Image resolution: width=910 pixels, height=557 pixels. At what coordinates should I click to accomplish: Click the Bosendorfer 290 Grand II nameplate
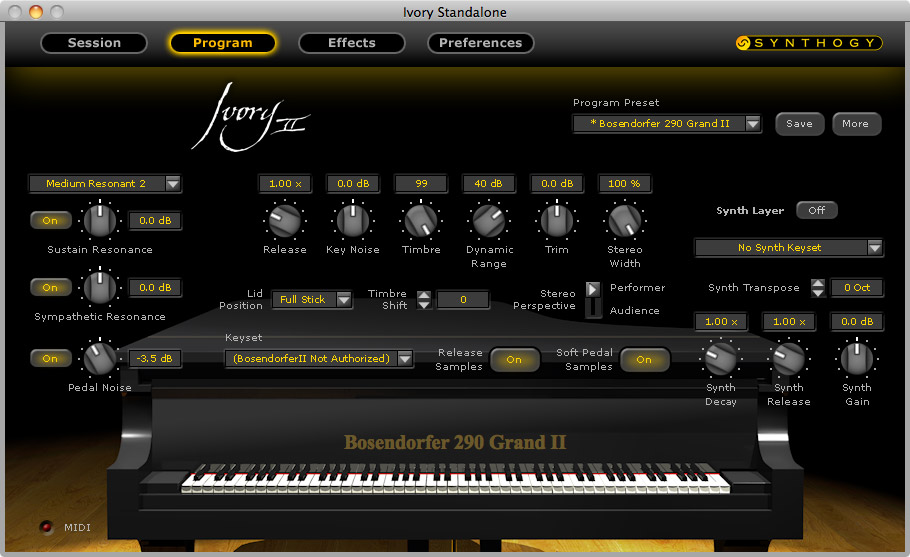tap(455, 443)
